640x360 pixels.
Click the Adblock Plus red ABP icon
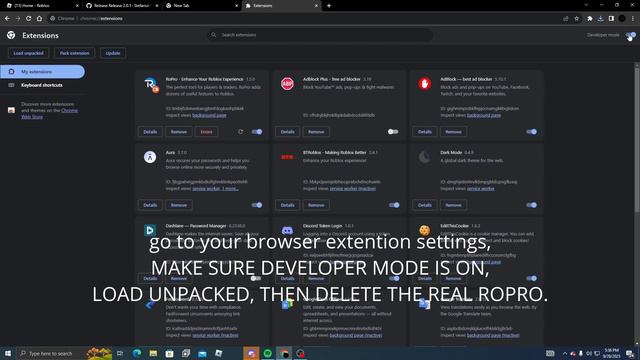click(x=287, y=84)
